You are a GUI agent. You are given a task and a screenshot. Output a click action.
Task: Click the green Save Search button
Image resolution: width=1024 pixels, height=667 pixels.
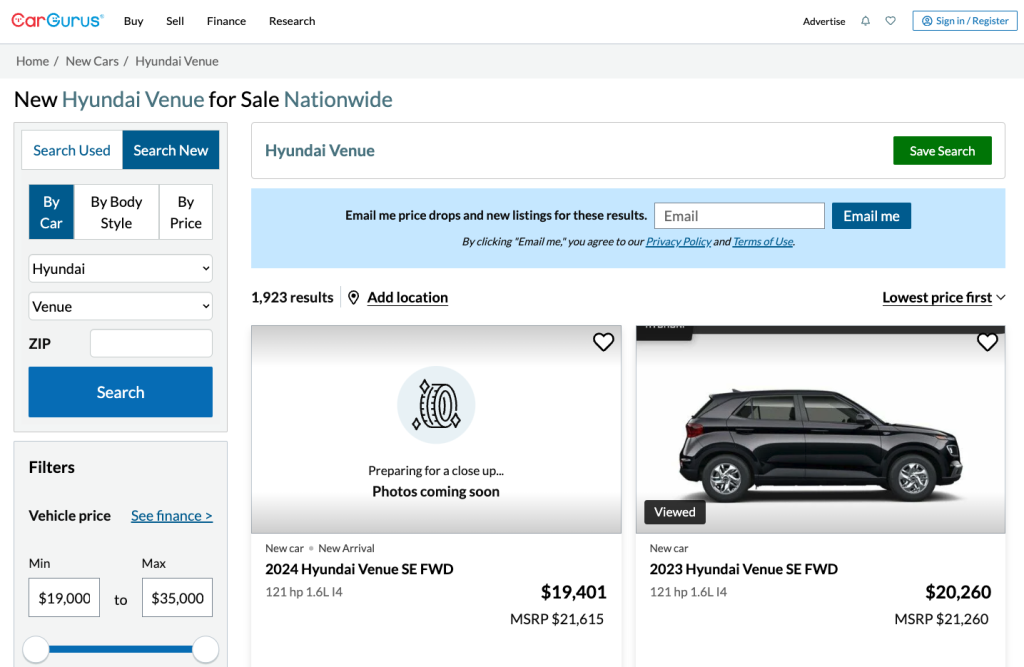pos(941,151)
